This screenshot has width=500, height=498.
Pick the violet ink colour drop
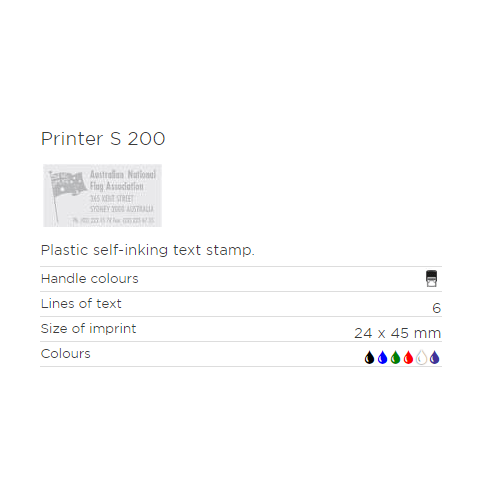point(434,357)
